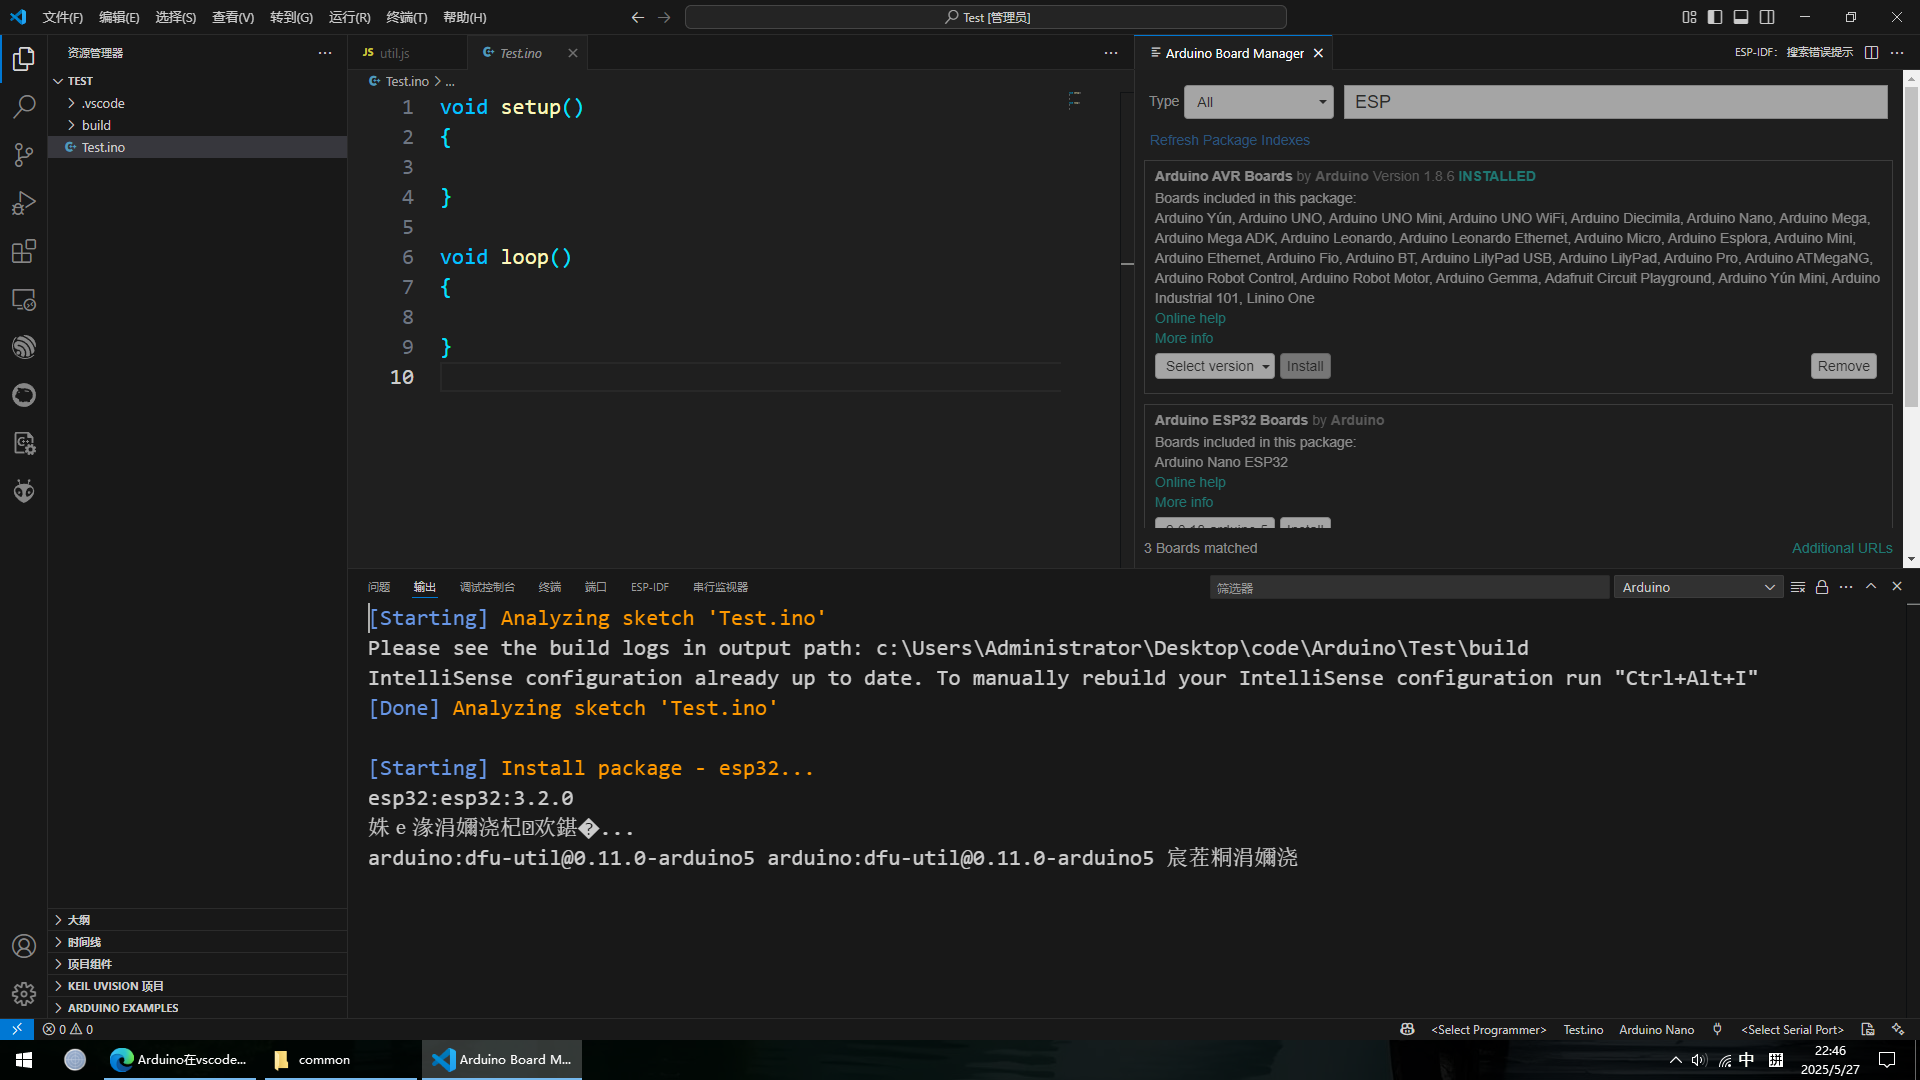Open the Search view in activity bar
The width and height of the screenshot is (1920, 1080).
(24, 106)
